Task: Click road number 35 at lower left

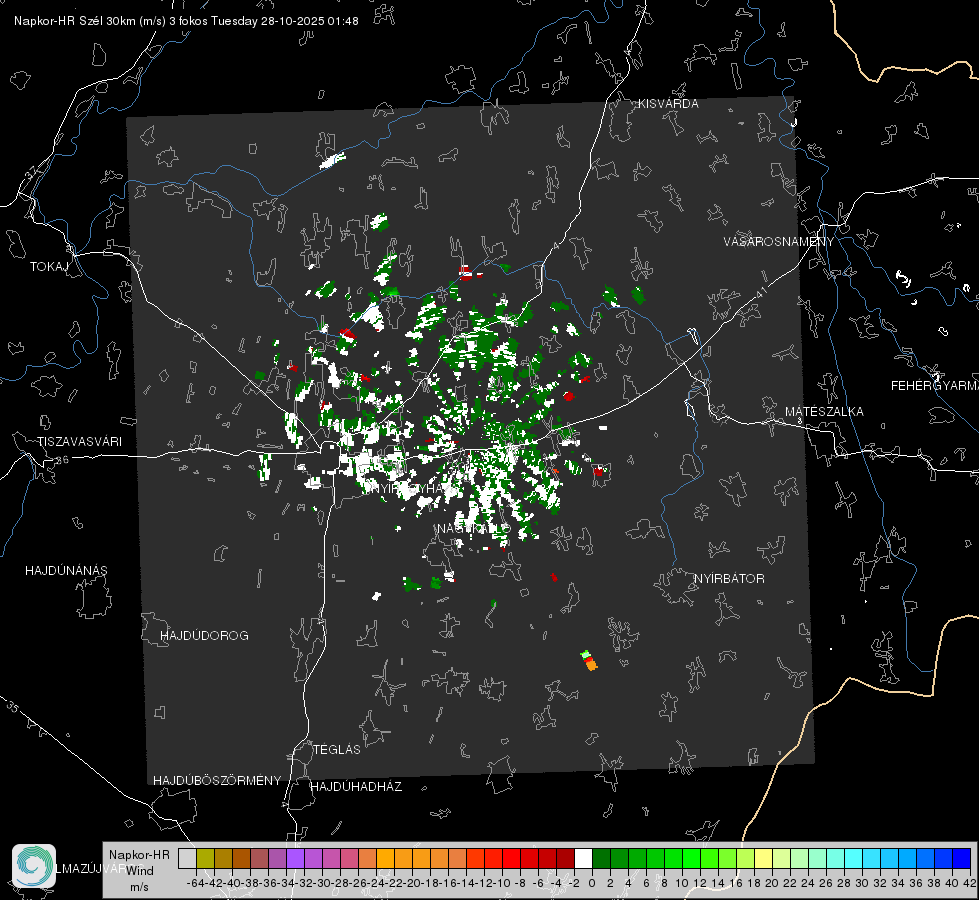Action: click(12, 707)
